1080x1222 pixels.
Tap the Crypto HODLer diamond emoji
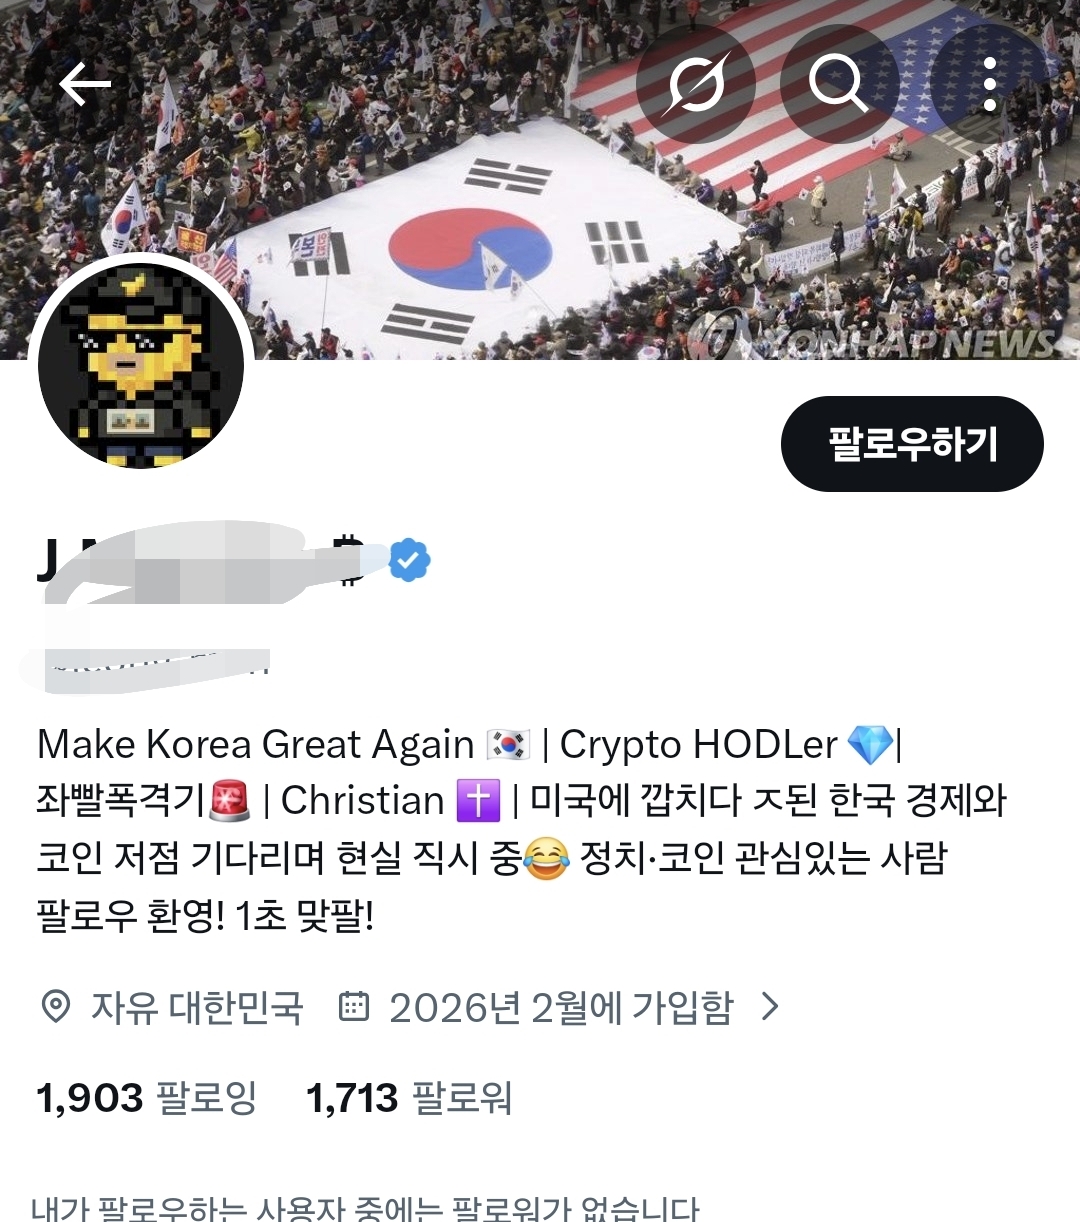(869, 744)
